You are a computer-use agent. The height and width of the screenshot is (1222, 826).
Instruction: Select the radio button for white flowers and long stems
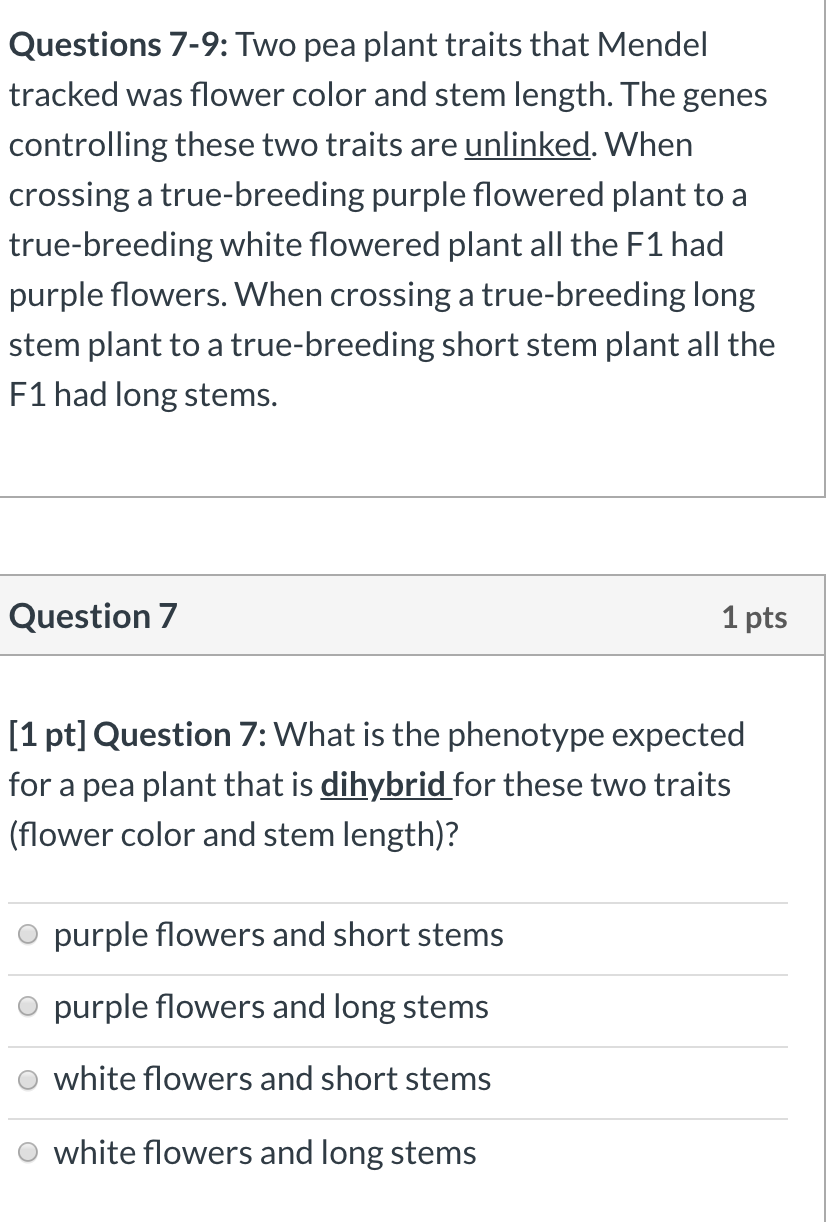click(27, 1151)
